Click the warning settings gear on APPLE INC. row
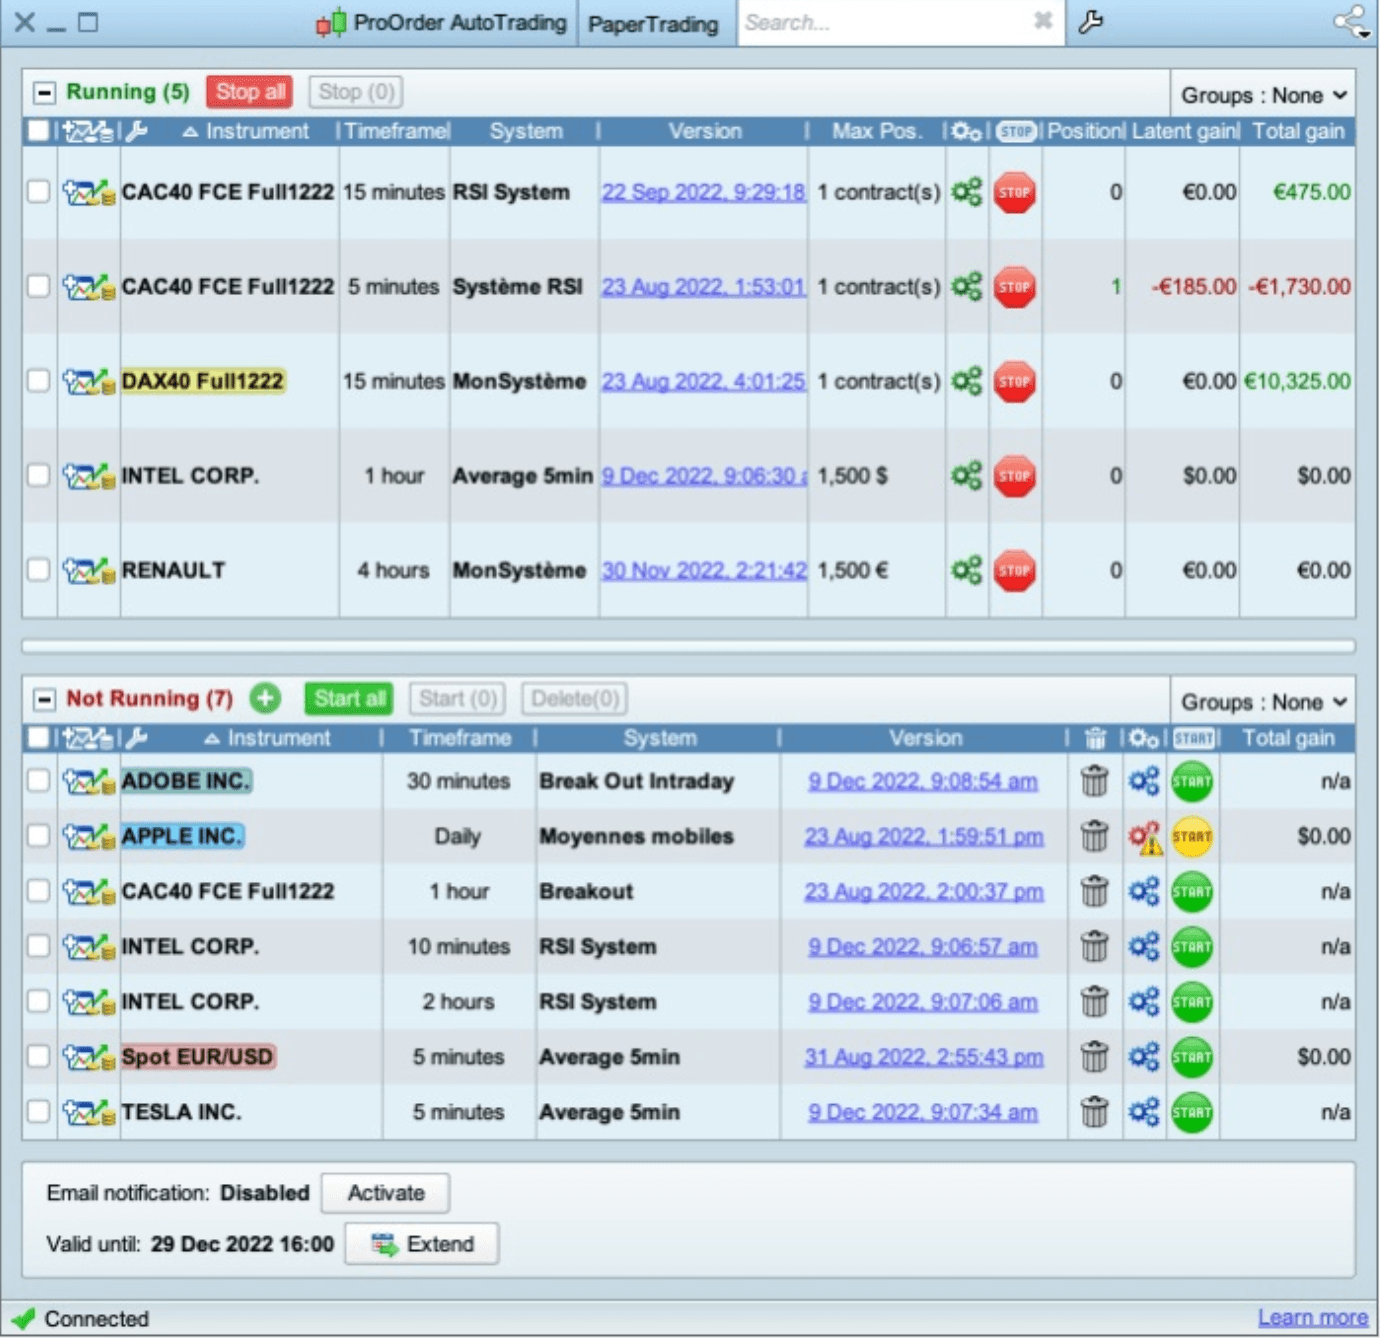 [1143, 837]
